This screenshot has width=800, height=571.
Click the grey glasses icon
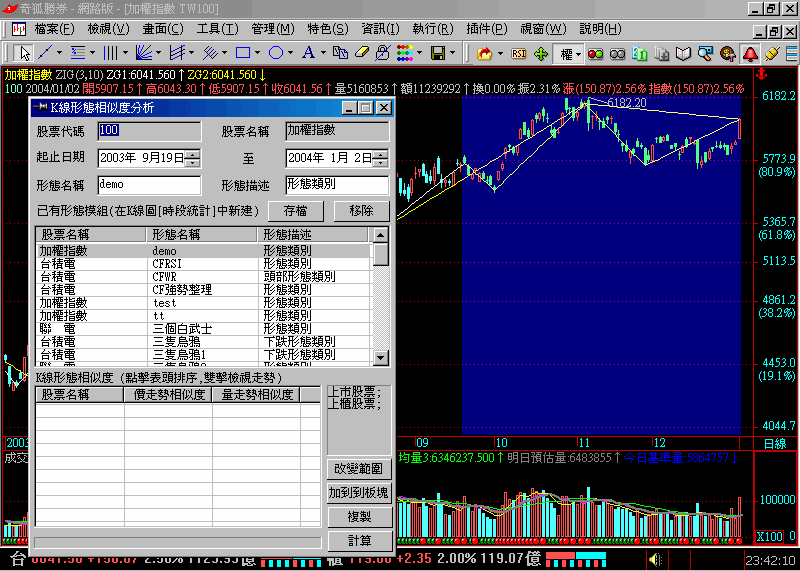click(617, 54)
